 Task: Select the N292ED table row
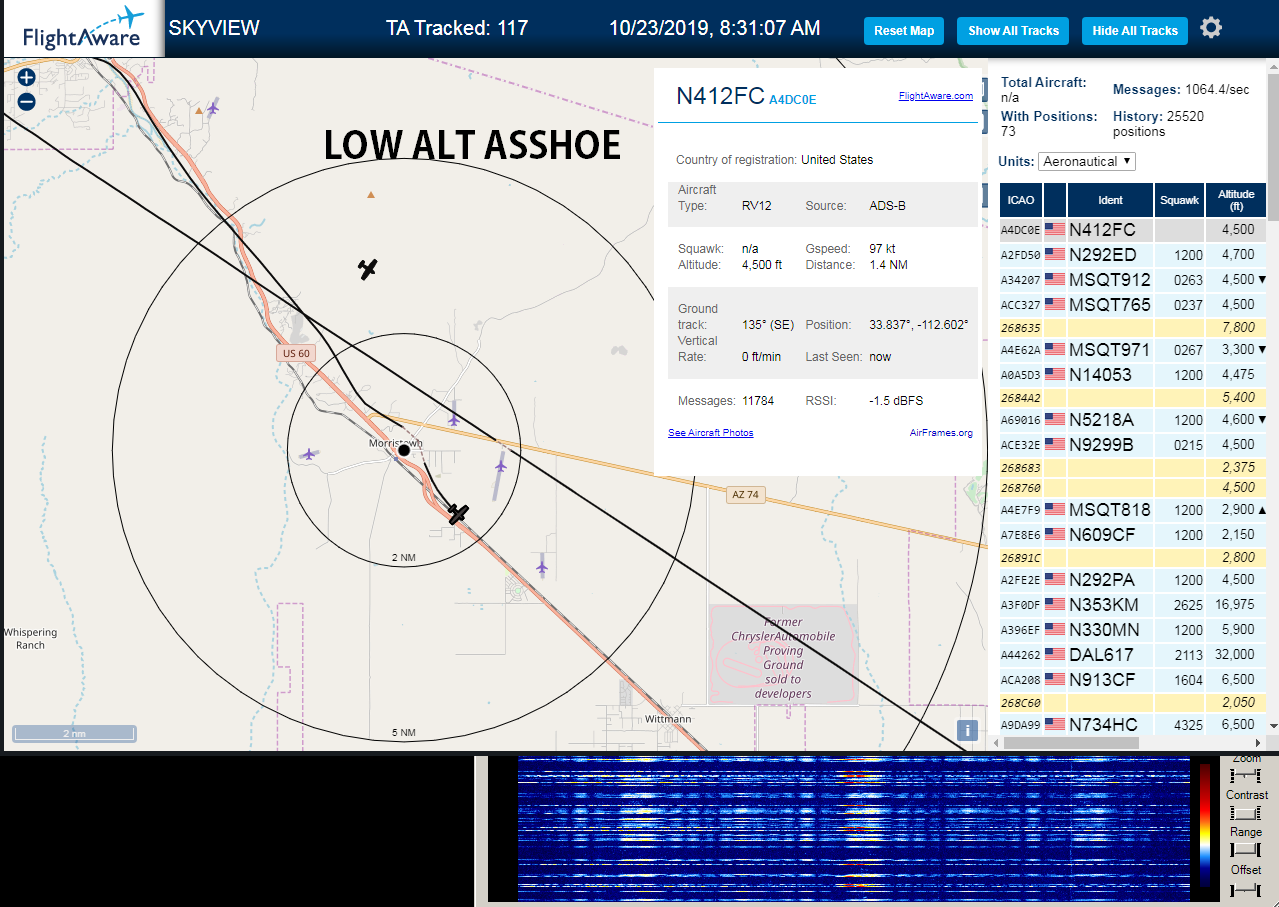[x=1133, y=255]
